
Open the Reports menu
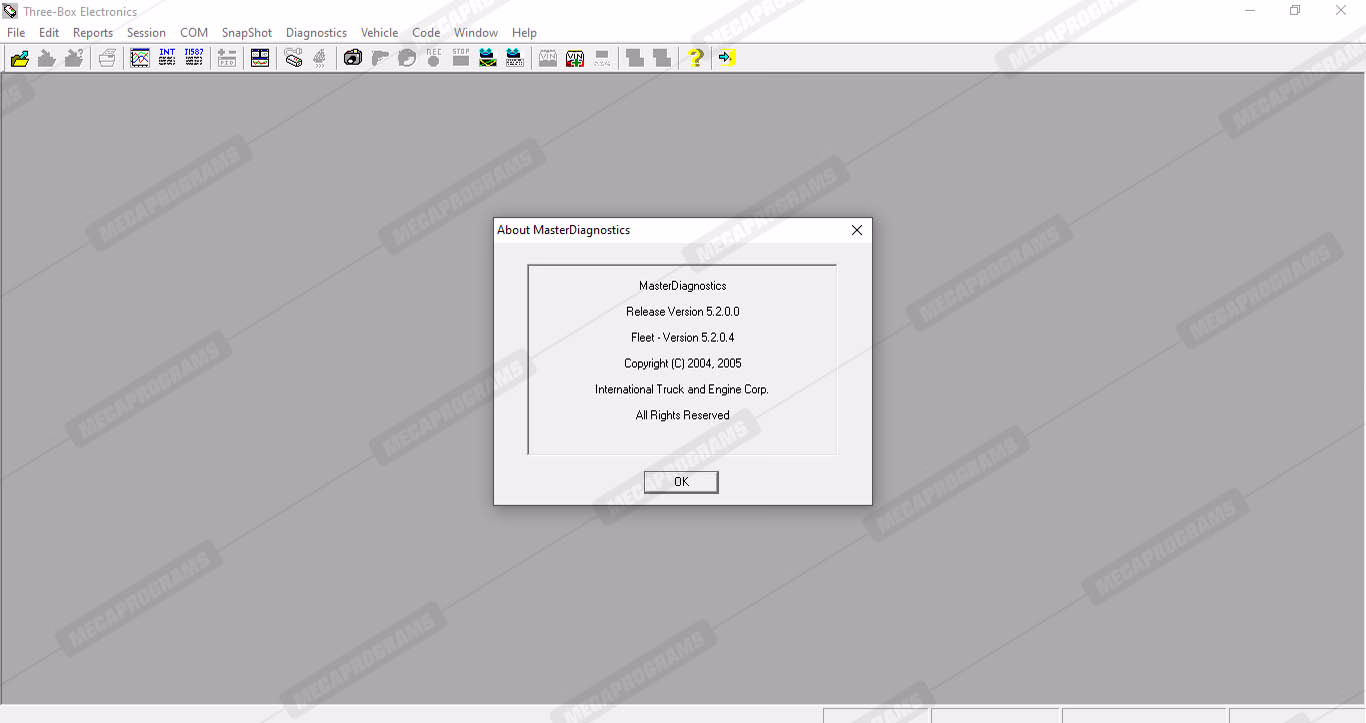click(93, 33)
